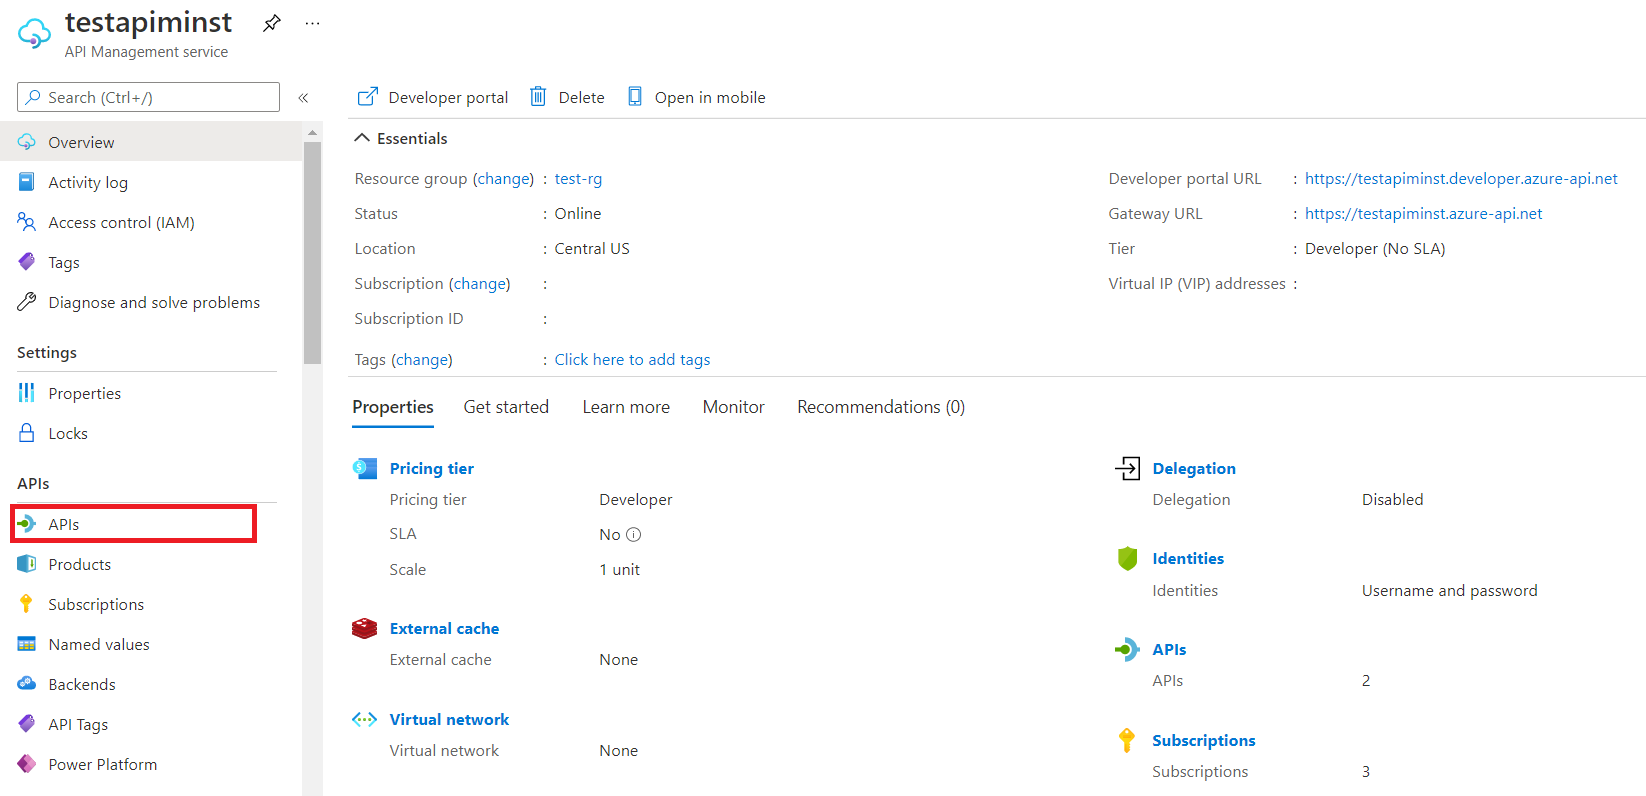The image size is (1646, 796).
Task: Open the Gateway URL link
Action: (x=1423, y=213)
